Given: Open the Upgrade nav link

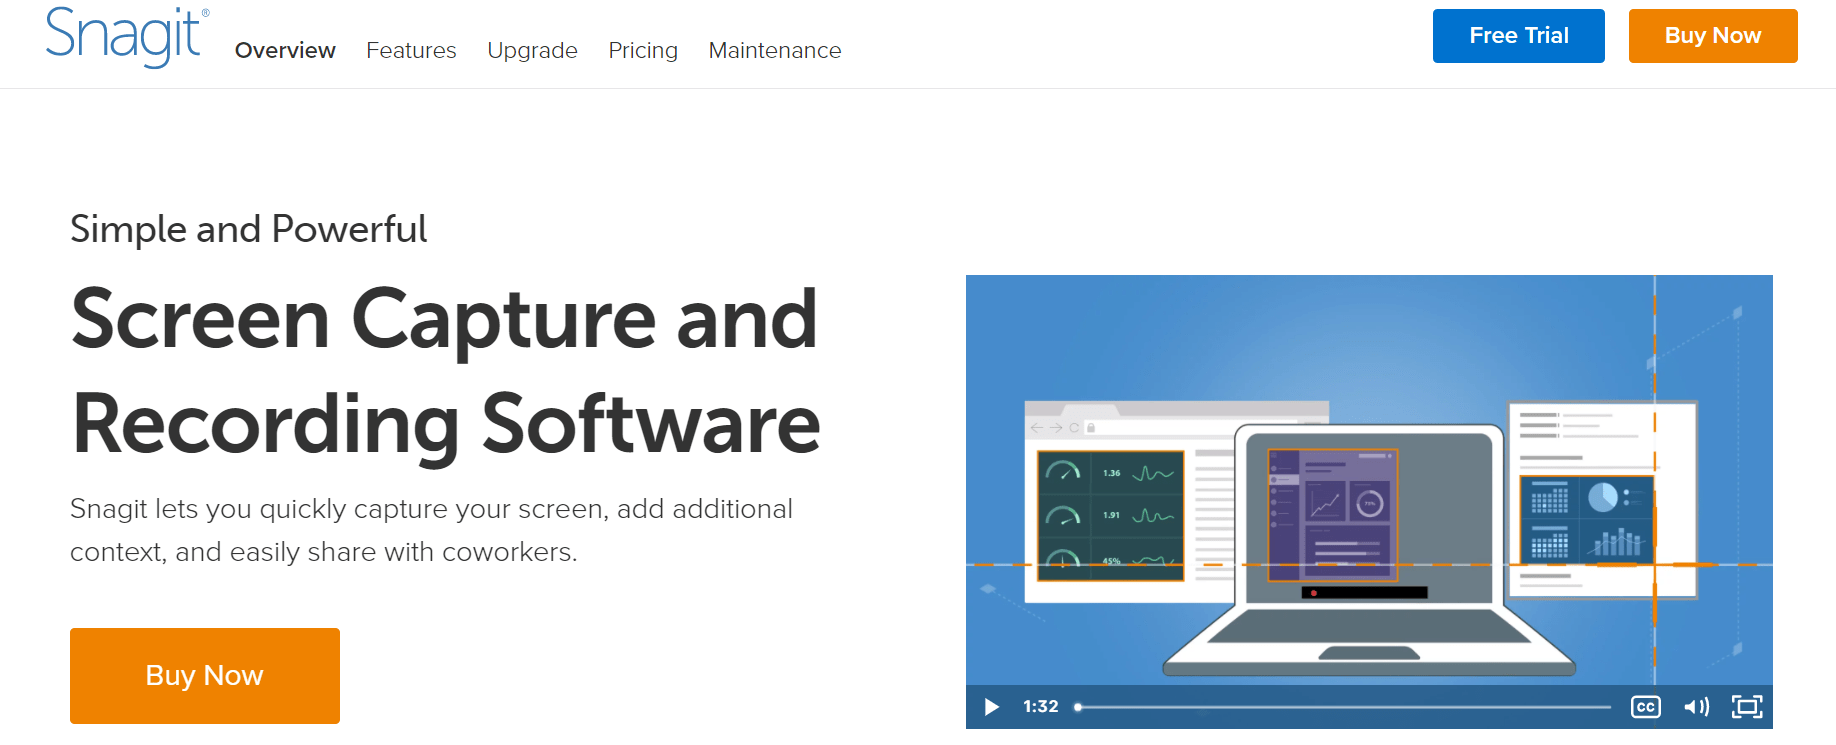Looking at the screenshot, I should (x=532, y=50).
